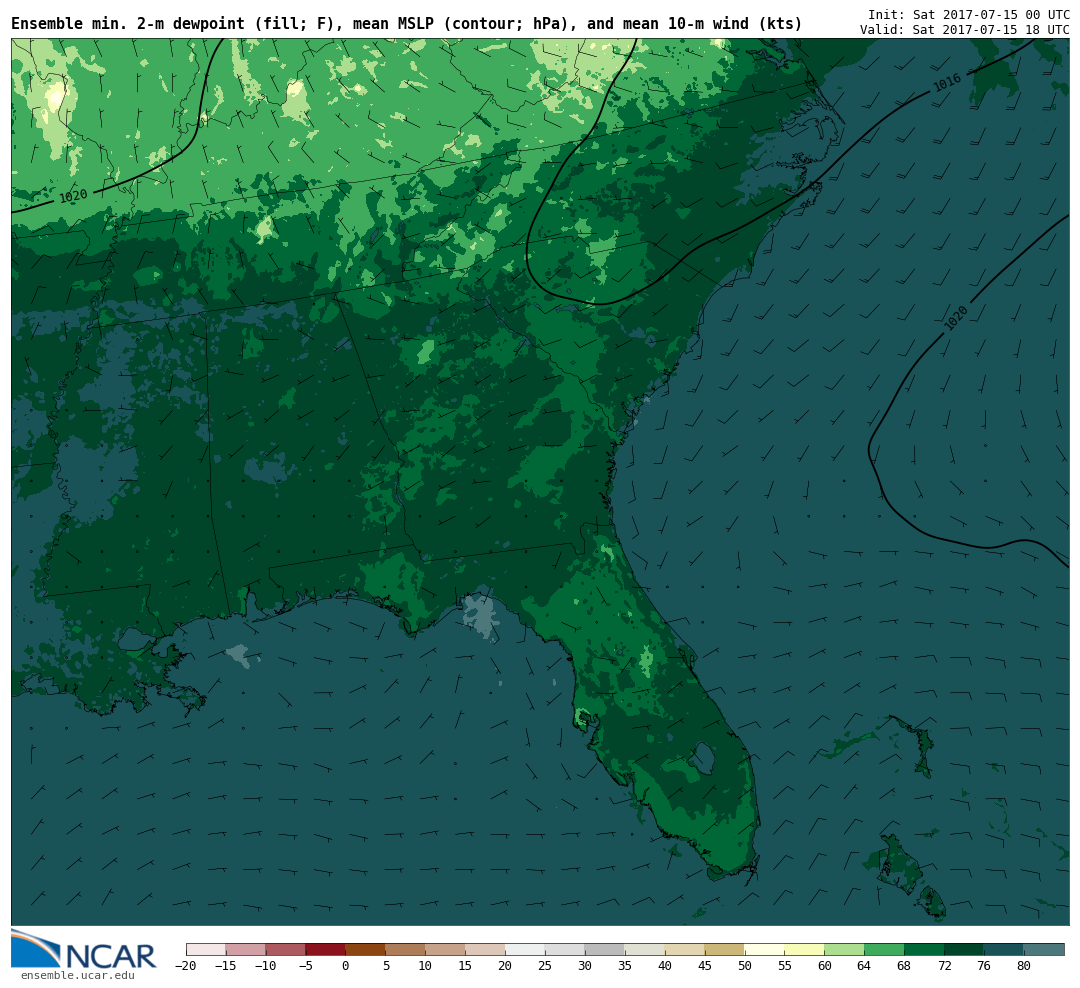This screenshot has width=1080, height=988.
Task: Pick the color swatch between 15 and 20
Action: pyautogui.click(x=486, y=949)
